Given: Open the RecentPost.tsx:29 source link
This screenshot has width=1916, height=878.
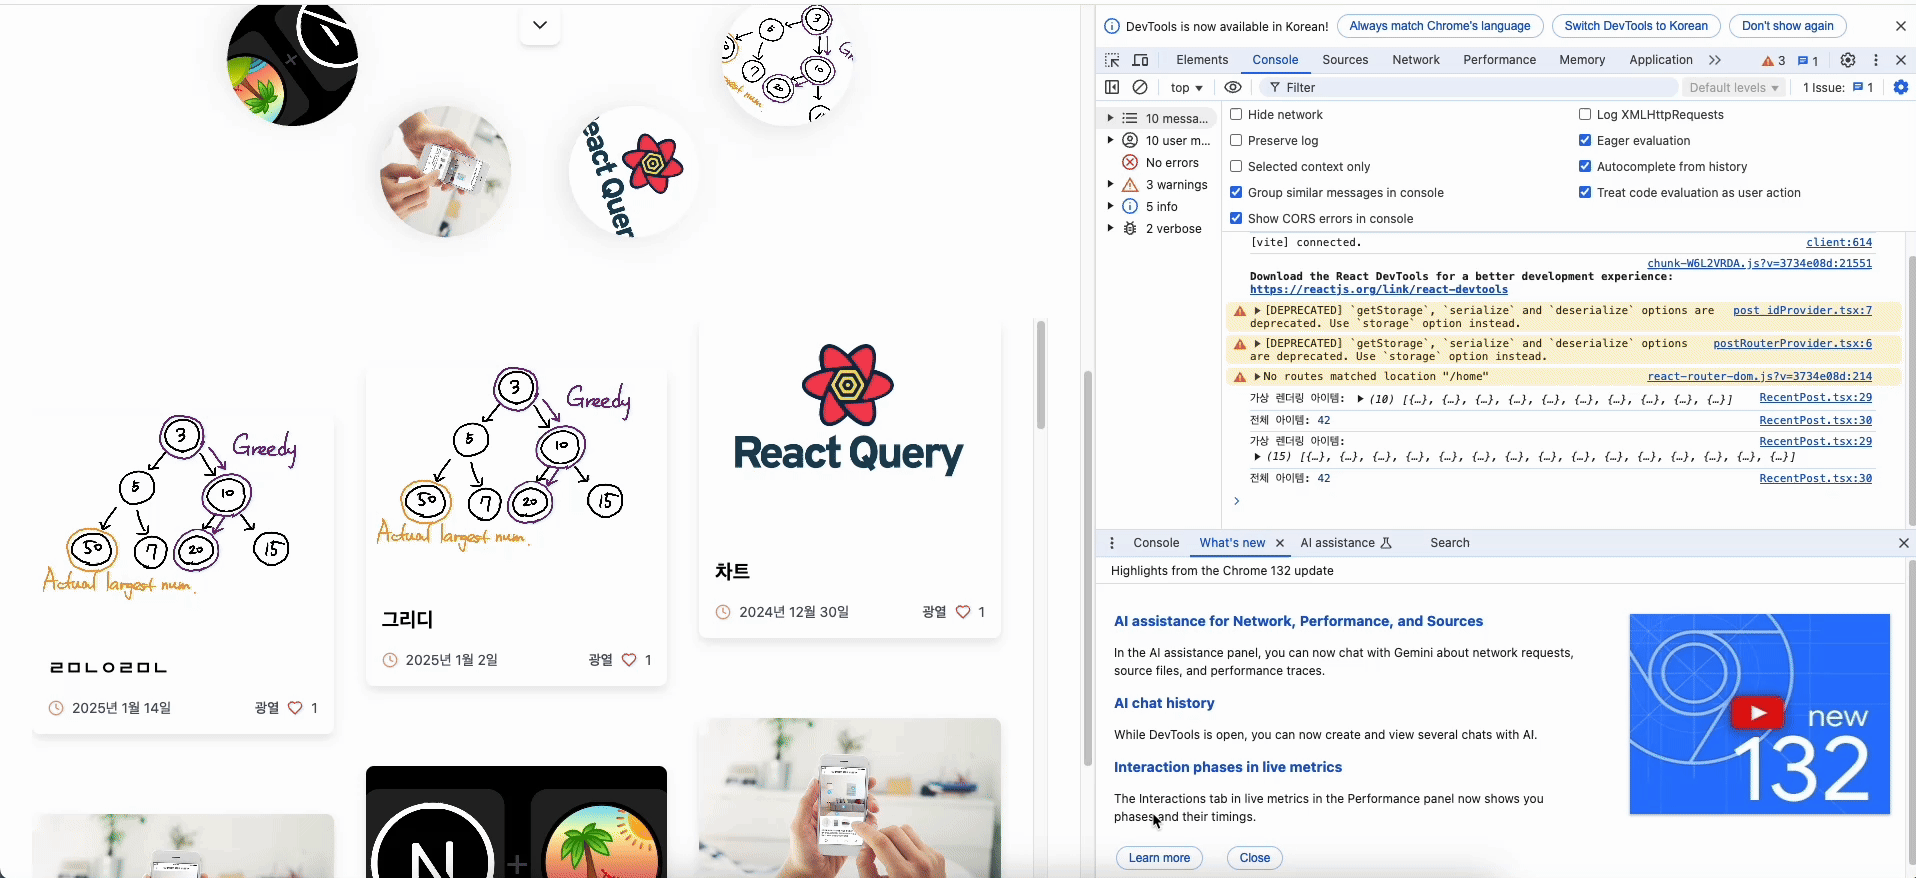Looking at the screenshot, I should point(1815,398).
